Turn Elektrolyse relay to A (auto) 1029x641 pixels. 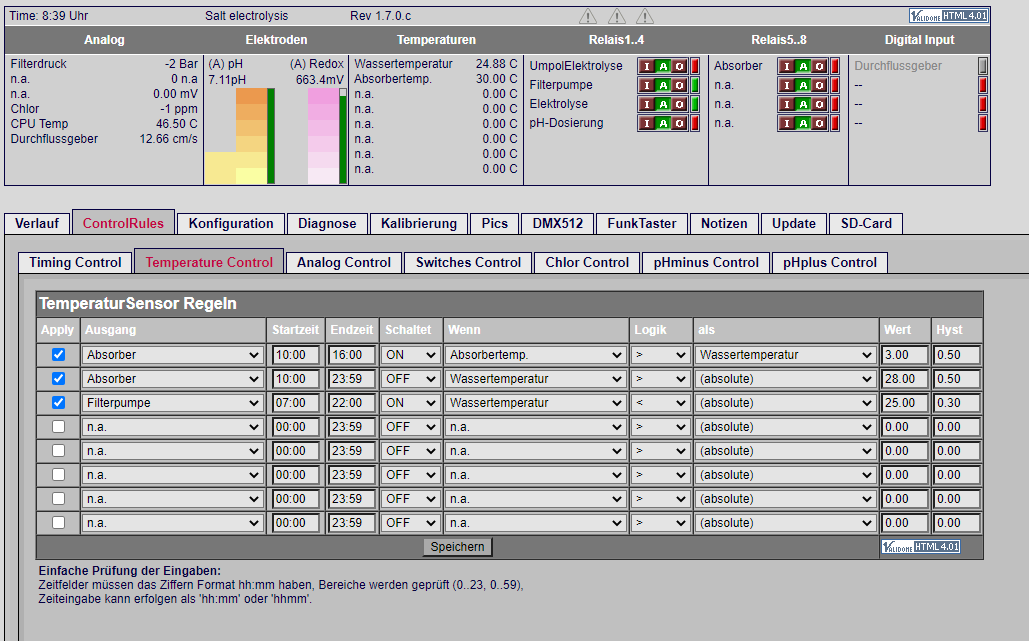click(663, 104)
